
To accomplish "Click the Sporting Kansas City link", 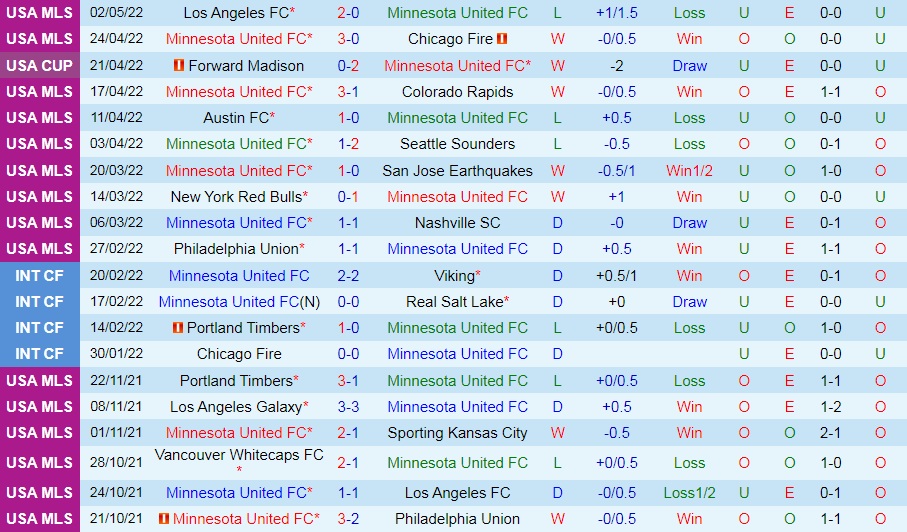I will (457, 432).
